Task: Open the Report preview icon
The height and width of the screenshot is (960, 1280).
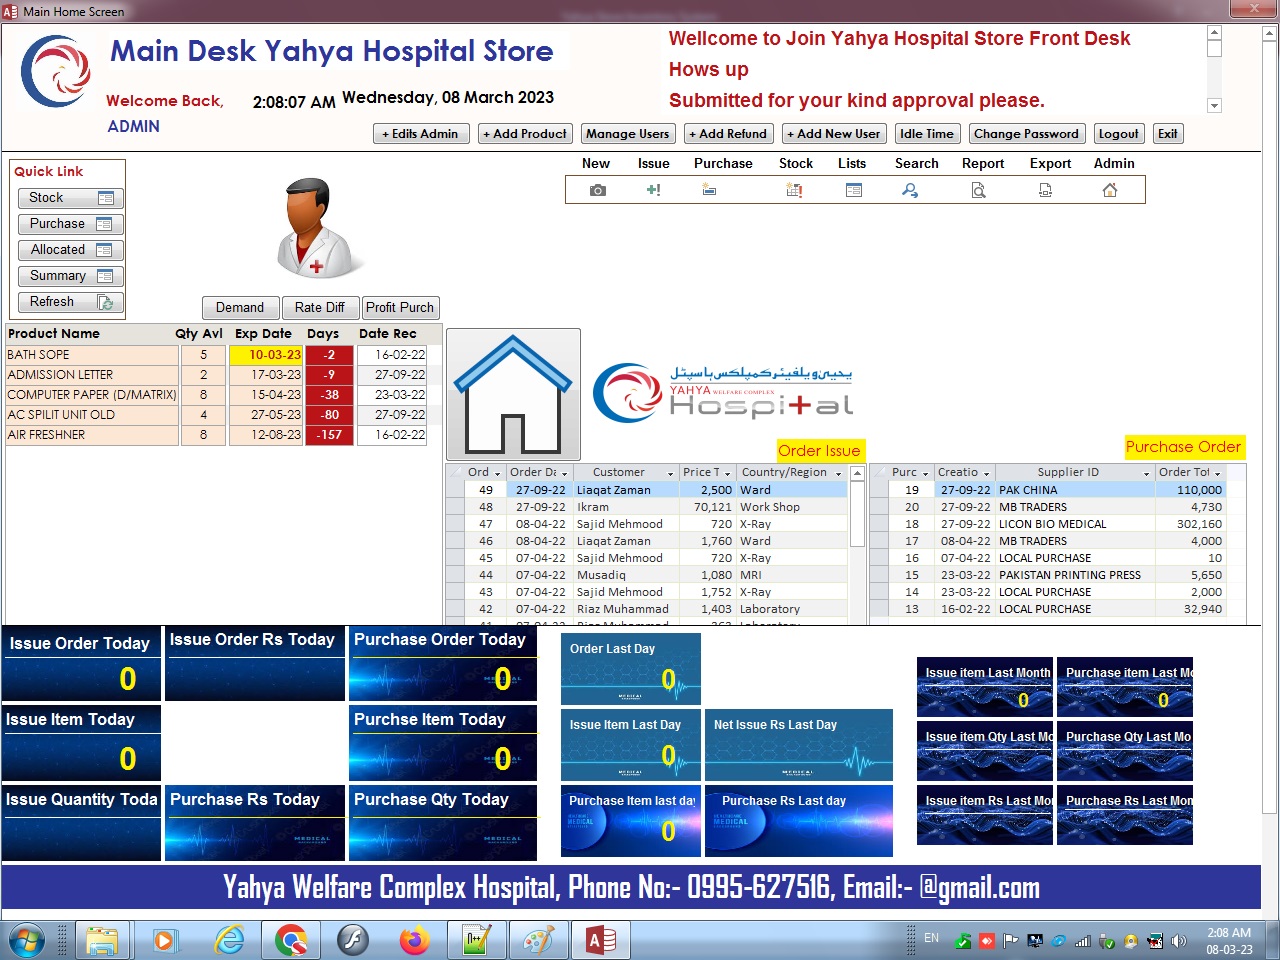Action: click(x=979, y=190)
